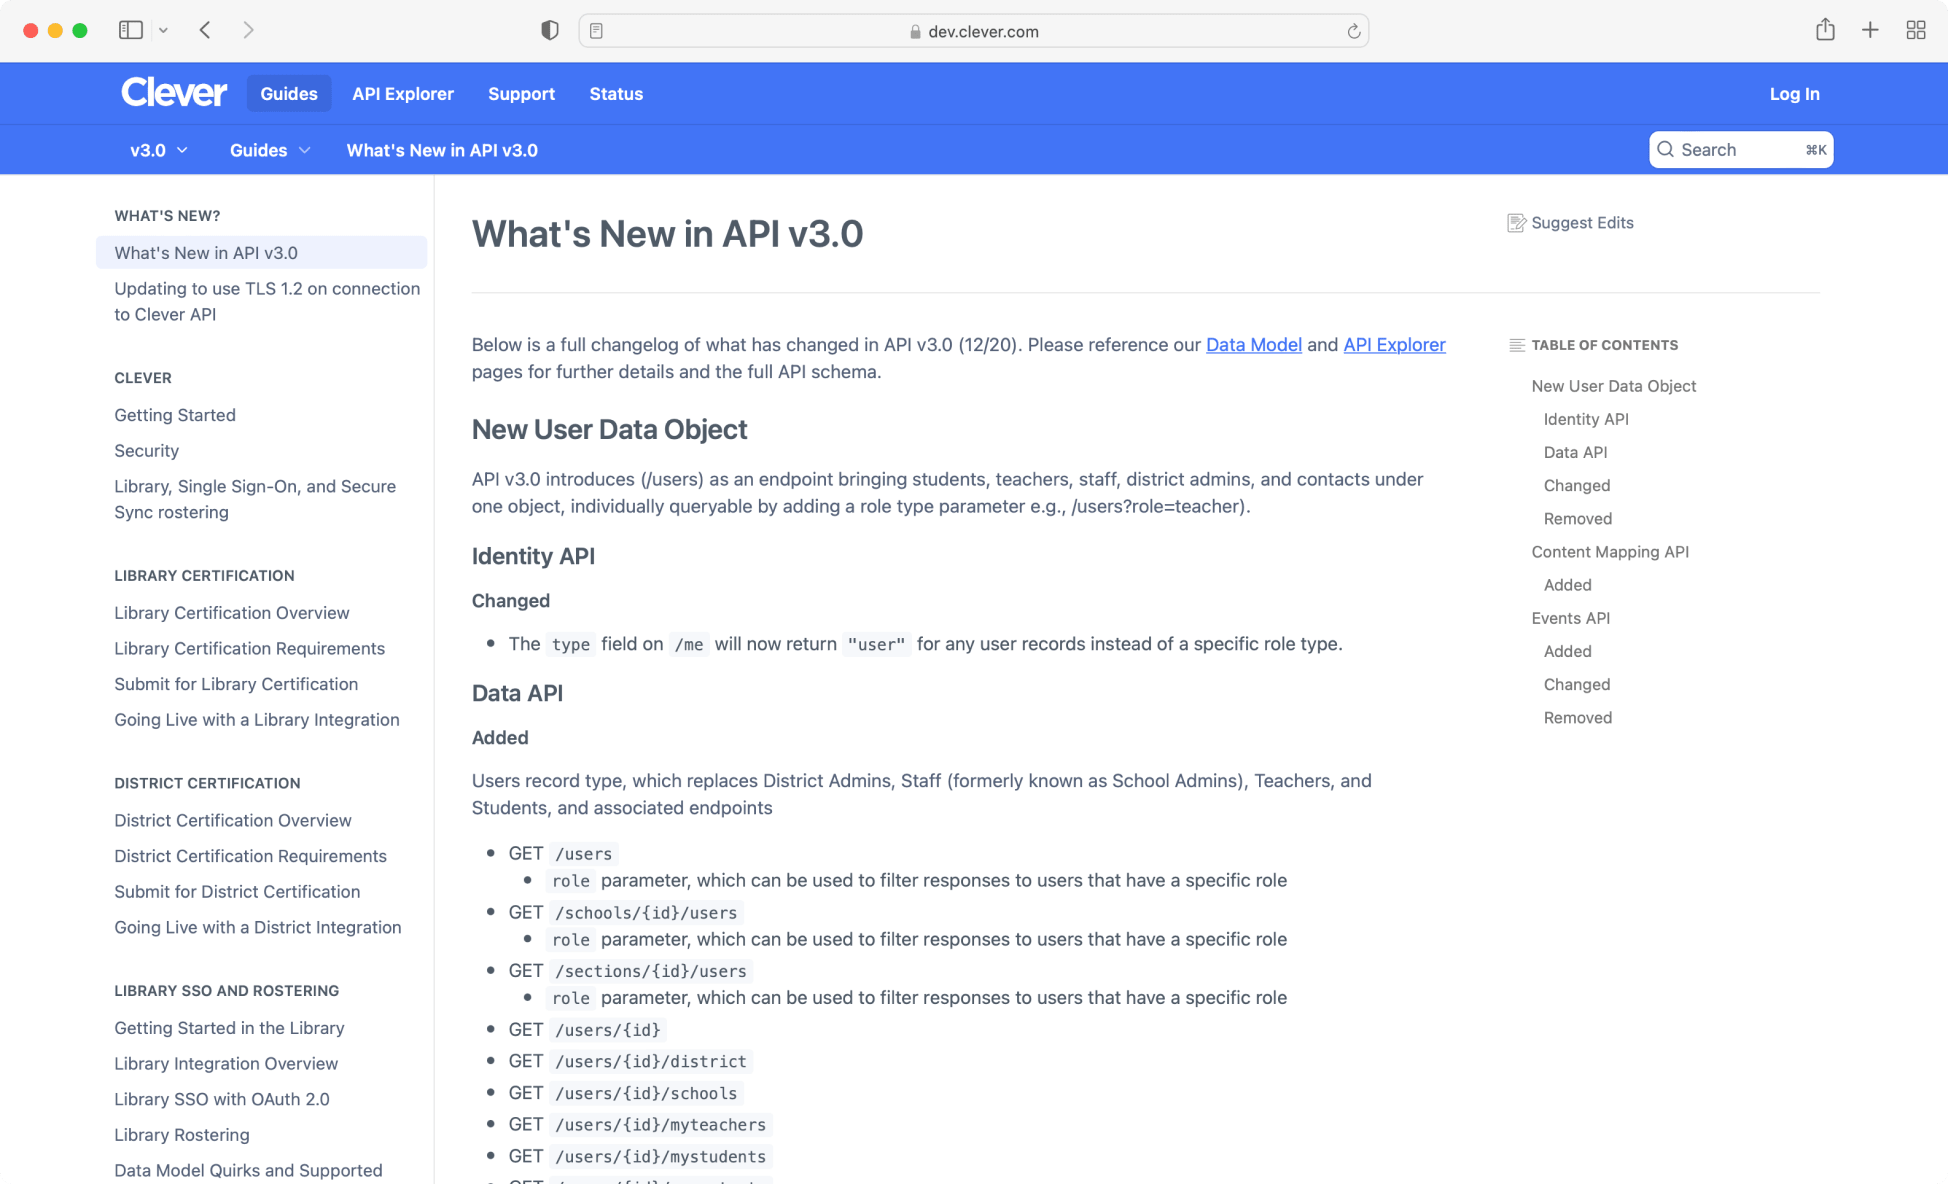The width and height of the screenshot is (1948, 1184).
Task: Click the Clever logo
Action: (174, 93)
